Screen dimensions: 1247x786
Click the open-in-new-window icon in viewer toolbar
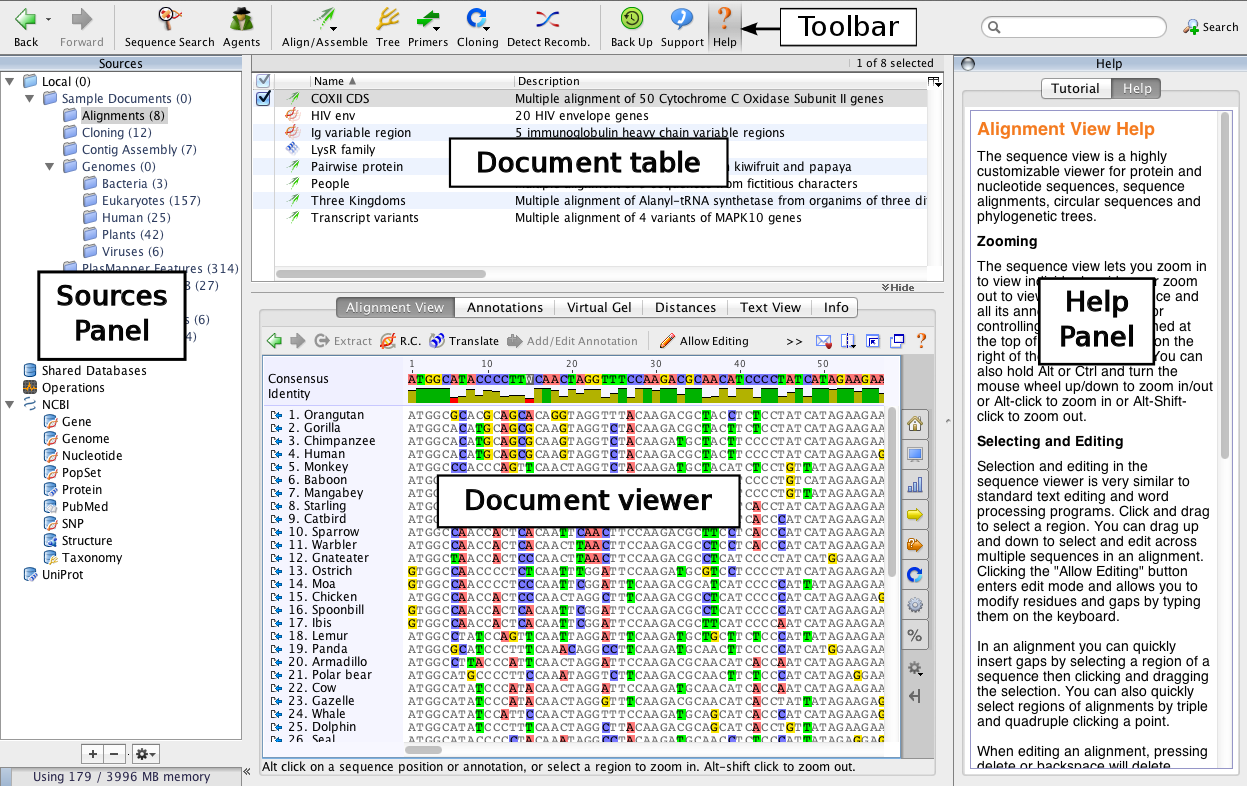click(x=896, y=341)
